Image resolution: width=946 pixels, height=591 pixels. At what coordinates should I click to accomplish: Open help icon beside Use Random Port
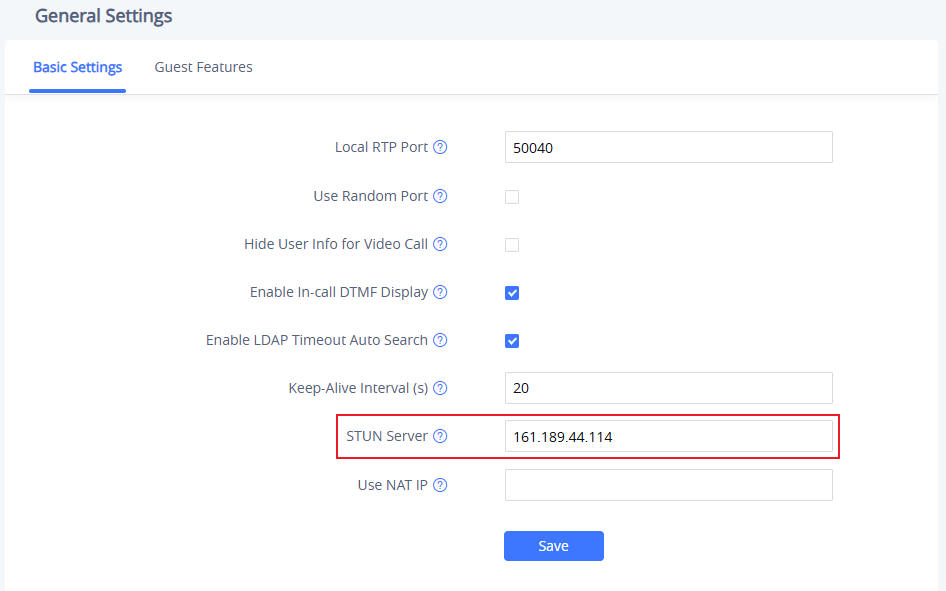pyautogui.click(x=440, y=196)
